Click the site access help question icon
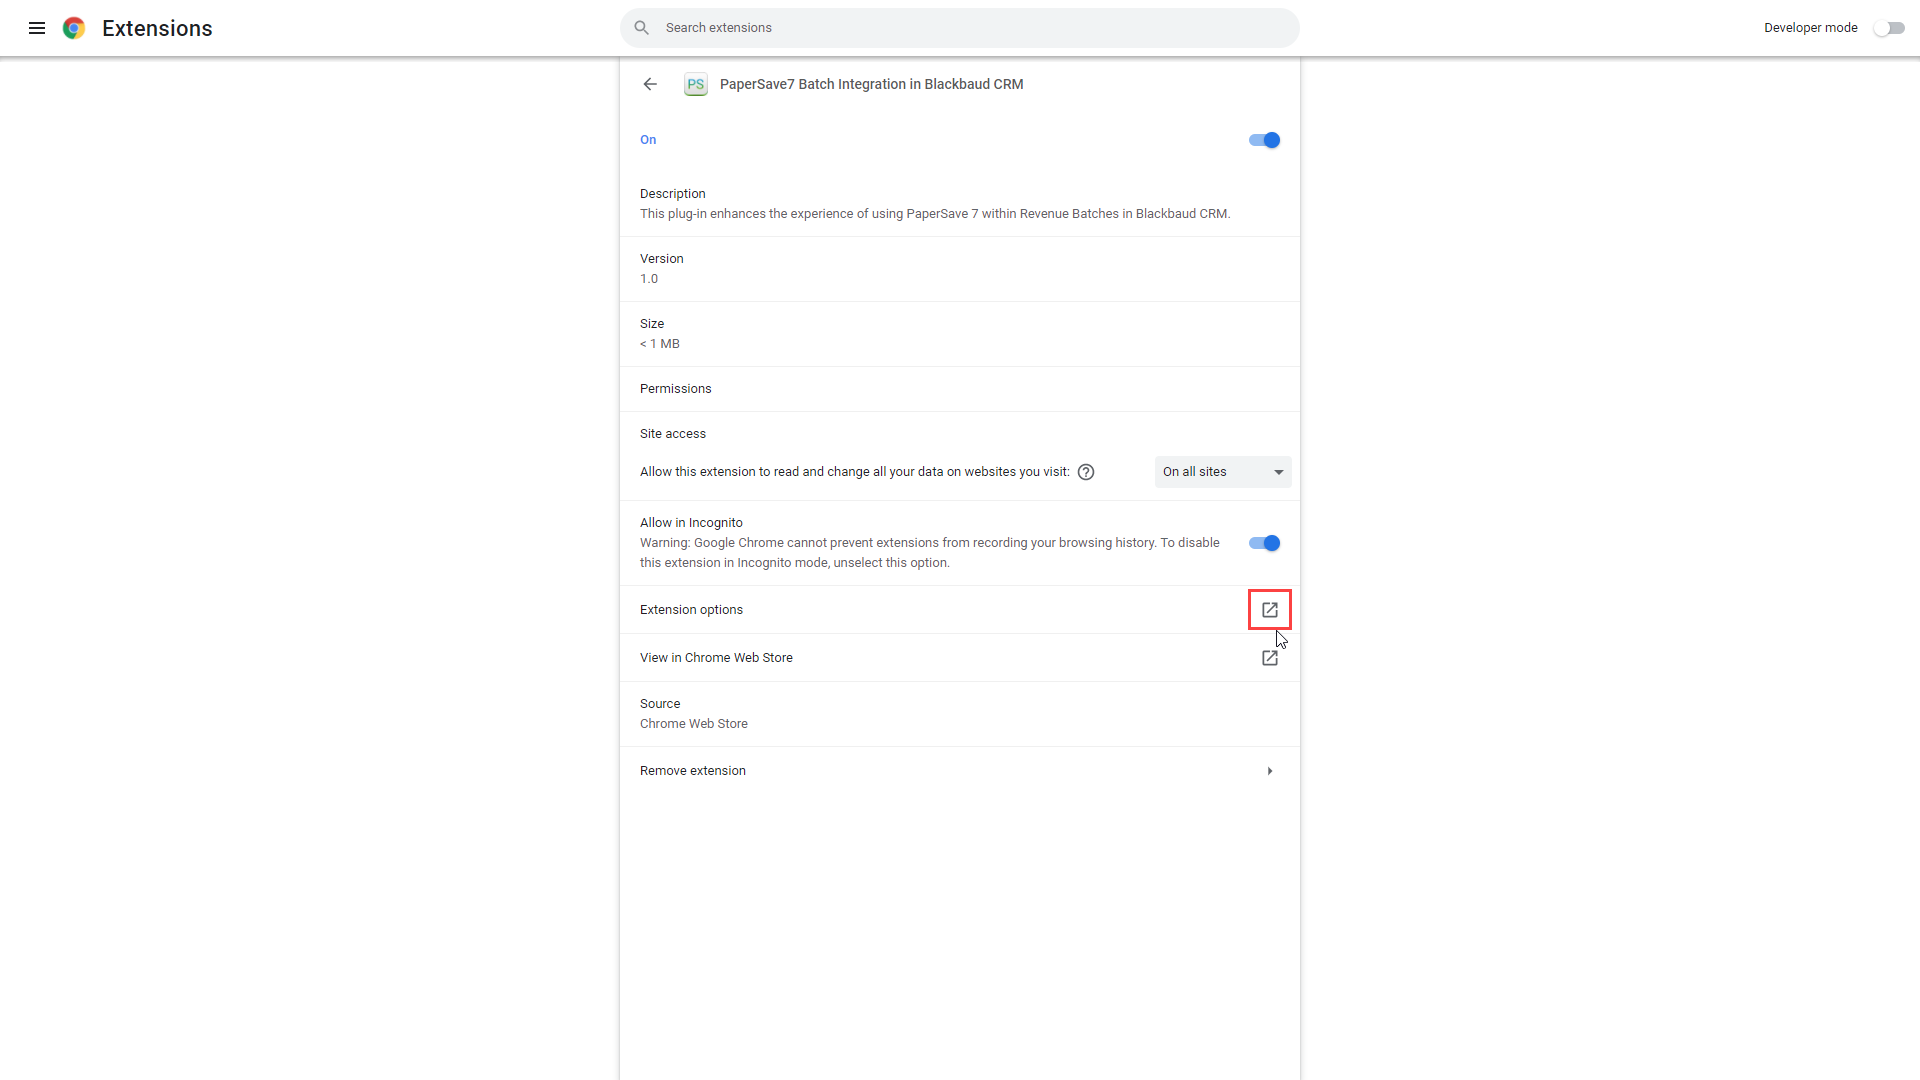 pyautogui.click(x=1086, y=472)
